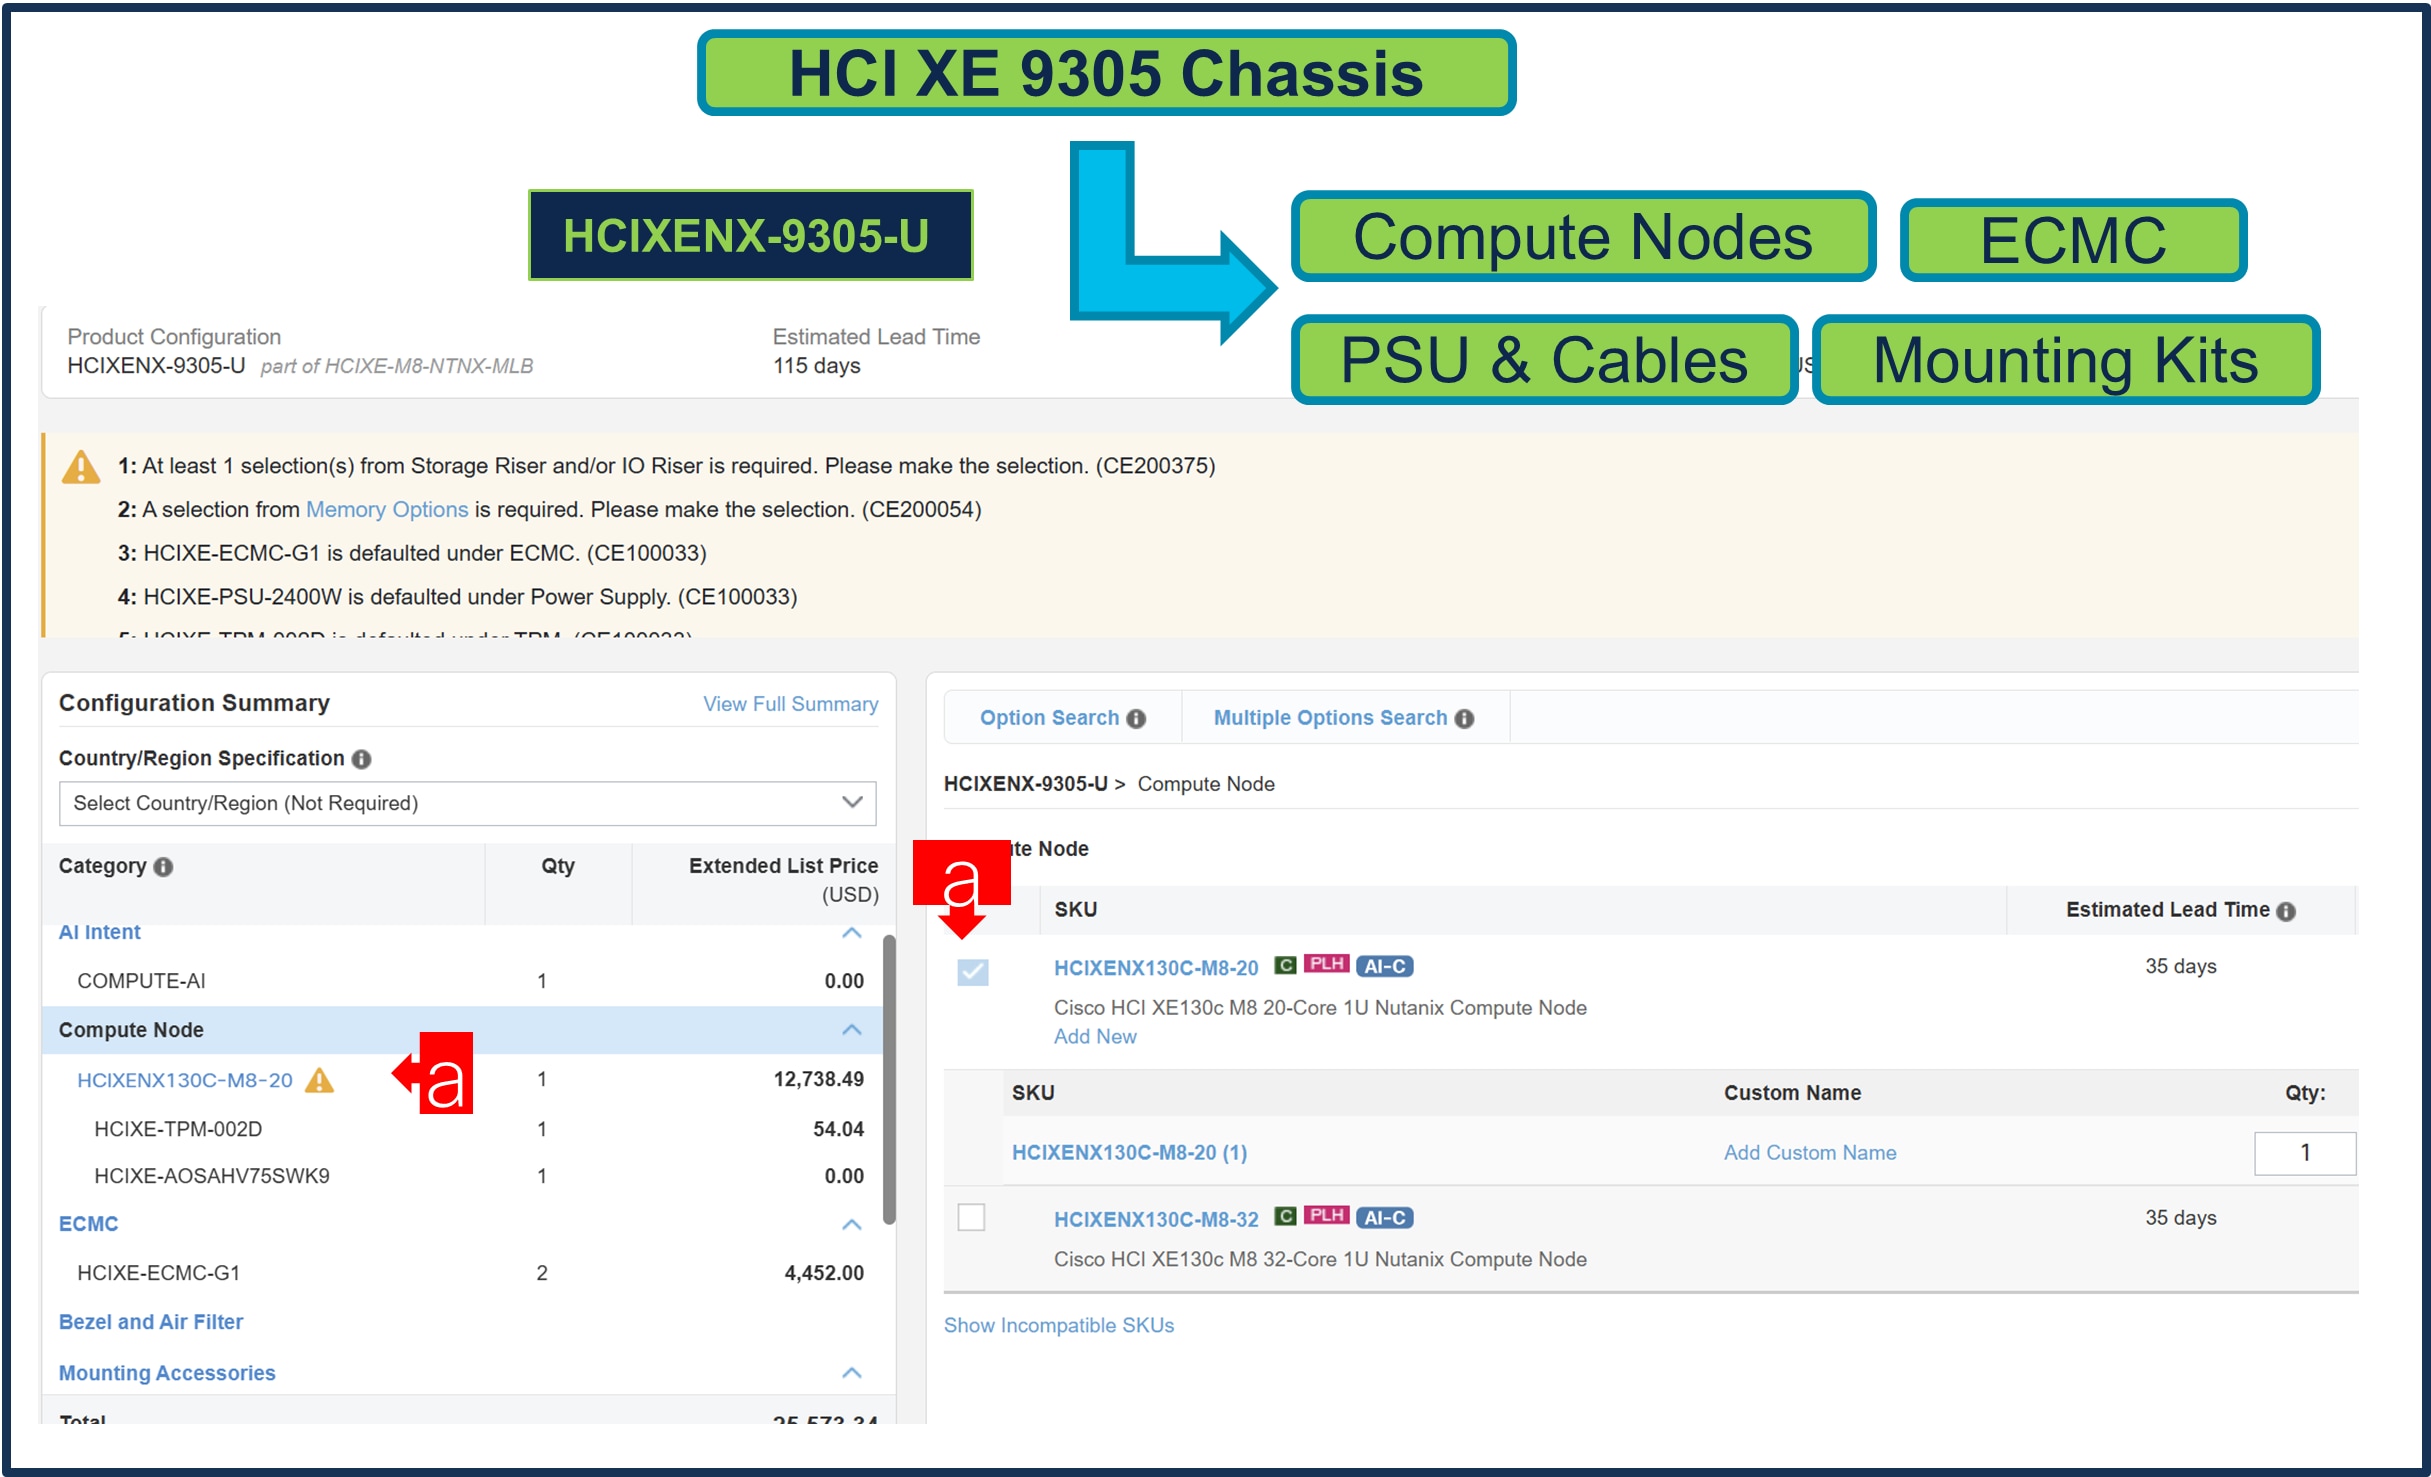
Task: Open the ECMC category
Action: coord(88,1225)
